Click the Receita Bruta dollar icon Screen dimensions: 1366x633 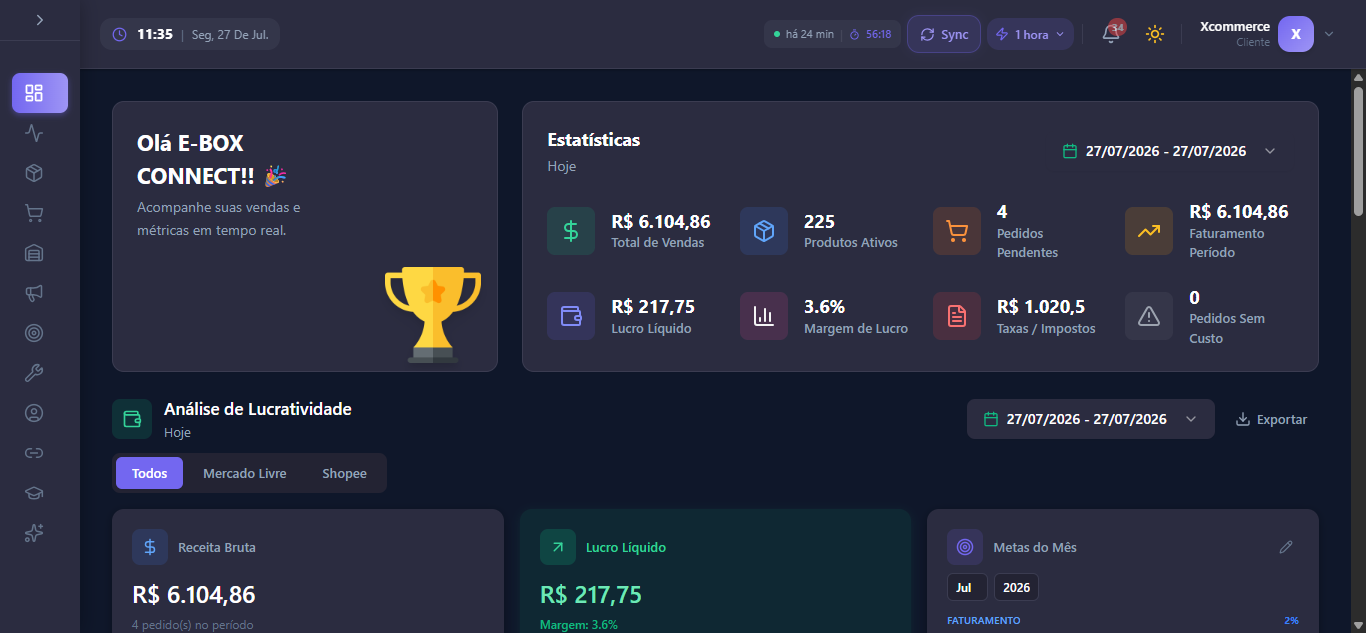150,547
